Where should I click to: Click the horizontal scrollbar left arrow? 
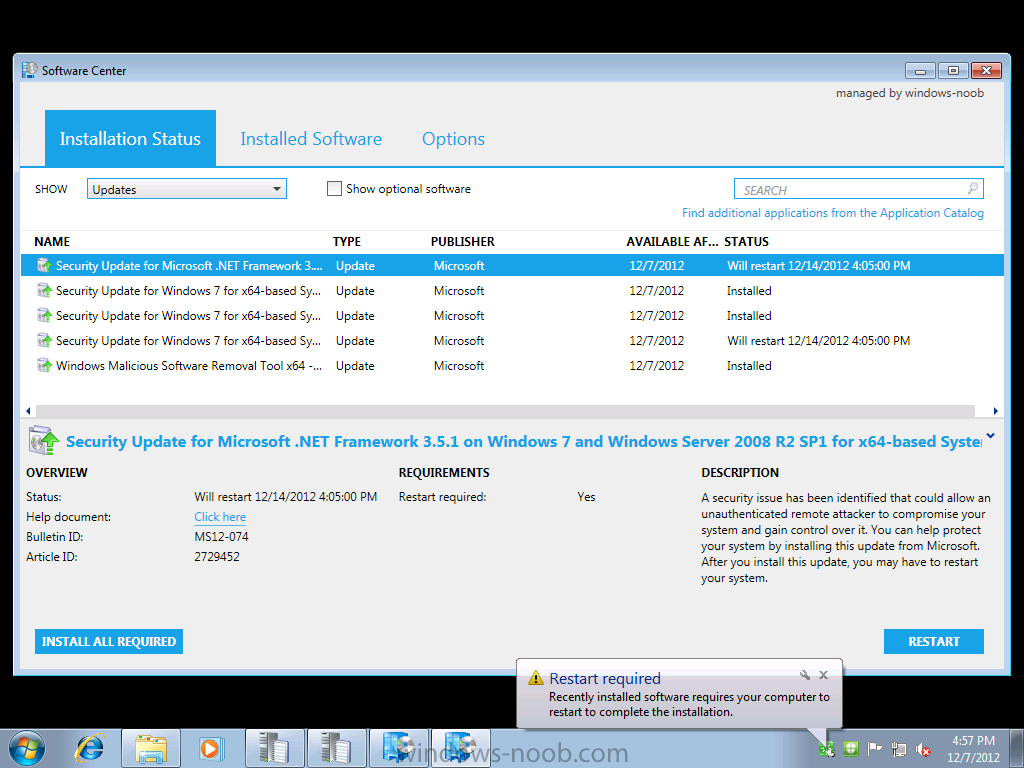28,411
